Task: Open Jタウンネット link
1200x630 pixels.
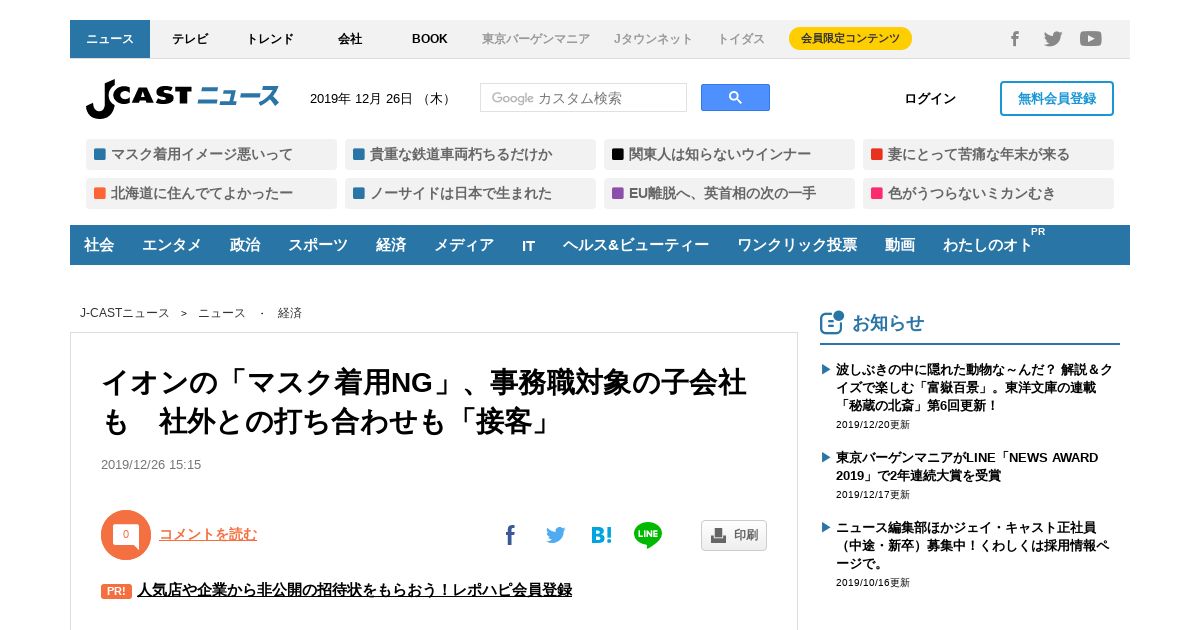Action: [x=653, y=39]
